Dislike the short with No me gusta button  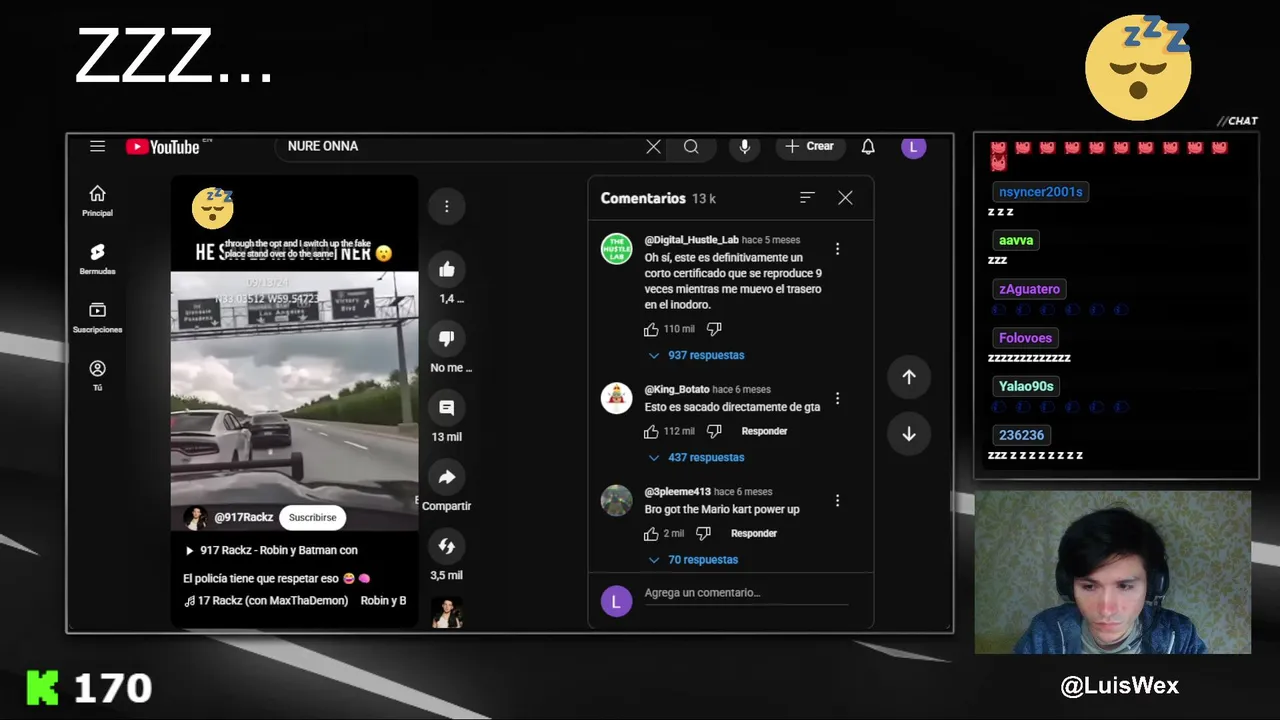[x=447, y=339]
